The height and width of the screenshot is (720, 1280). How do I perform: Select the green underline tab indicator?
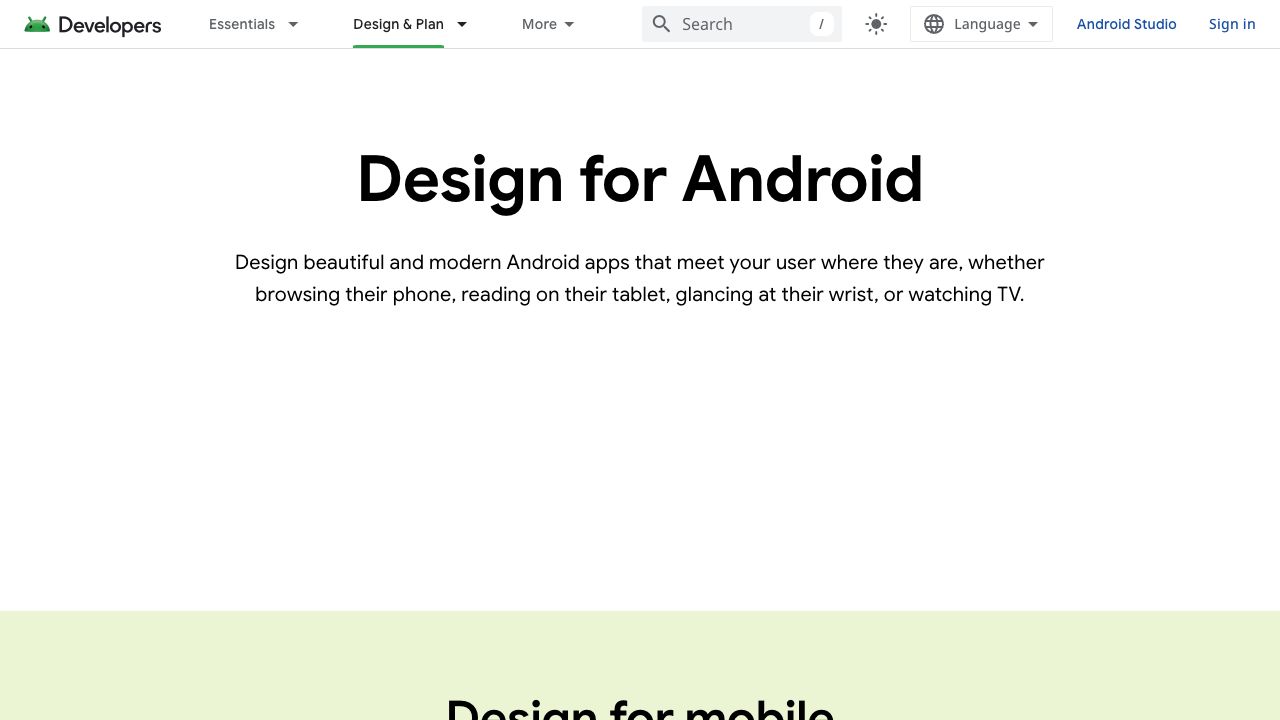click(x=398, y=44)
